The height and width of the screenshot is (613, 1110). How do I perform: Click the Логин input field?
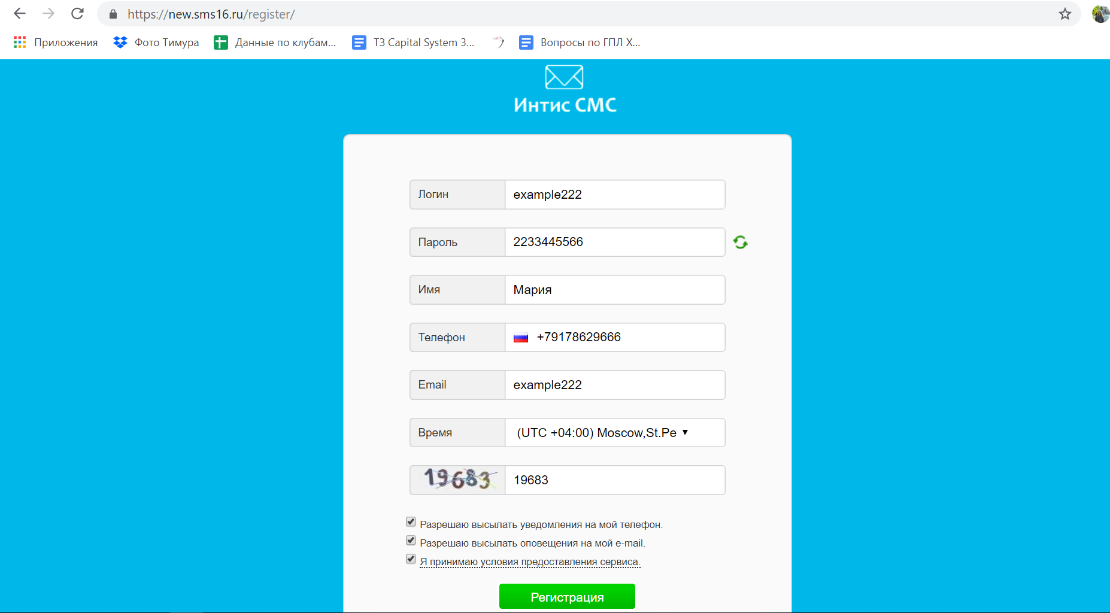(614, 195)
